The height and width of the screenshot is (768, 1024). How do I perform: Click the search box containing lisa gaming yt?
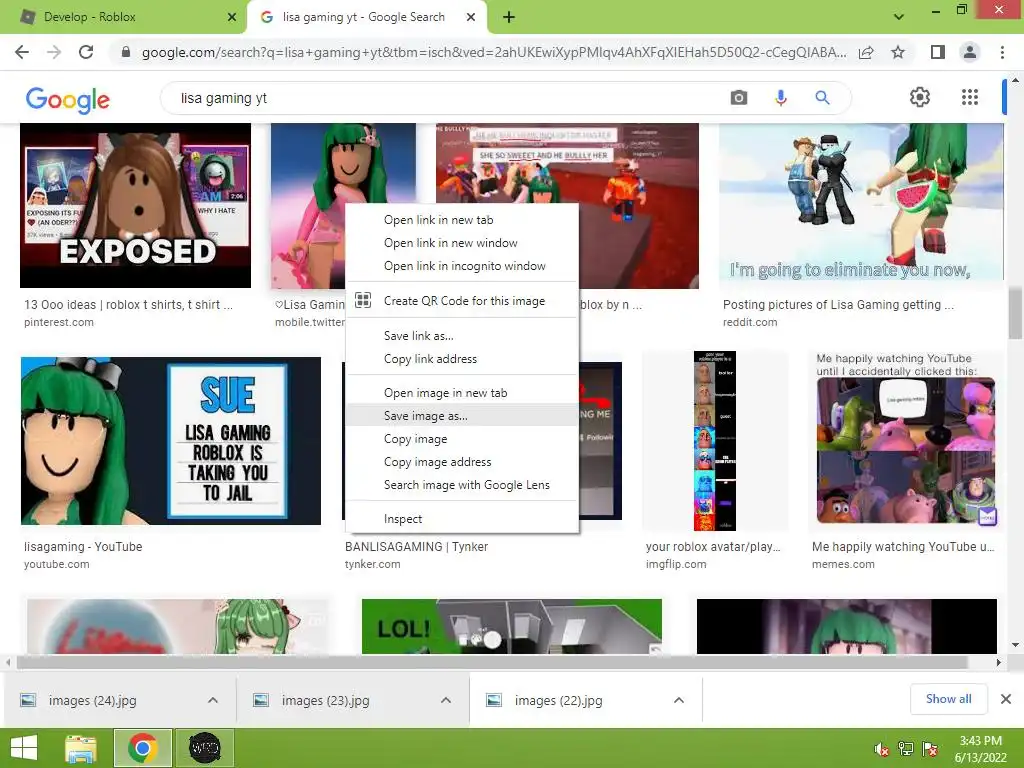[451, 98]
